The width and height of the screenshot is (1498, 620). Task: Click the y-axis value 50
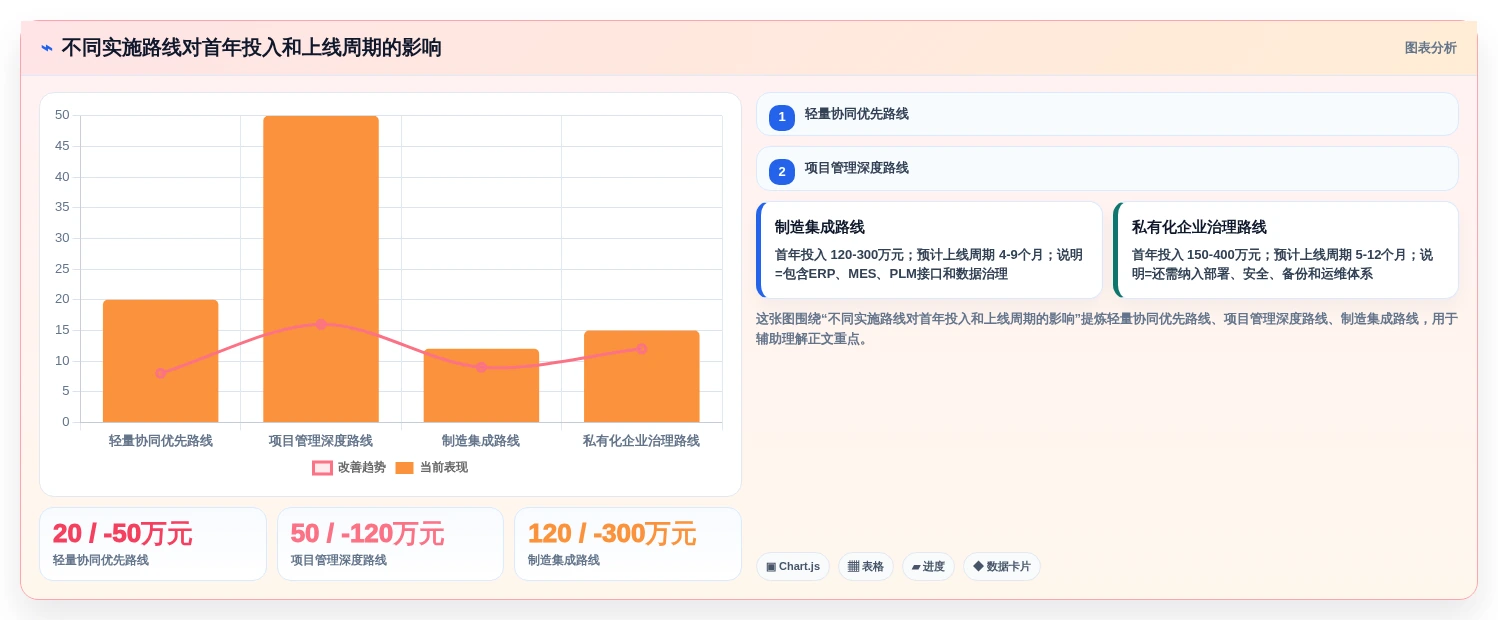point(62,115)
